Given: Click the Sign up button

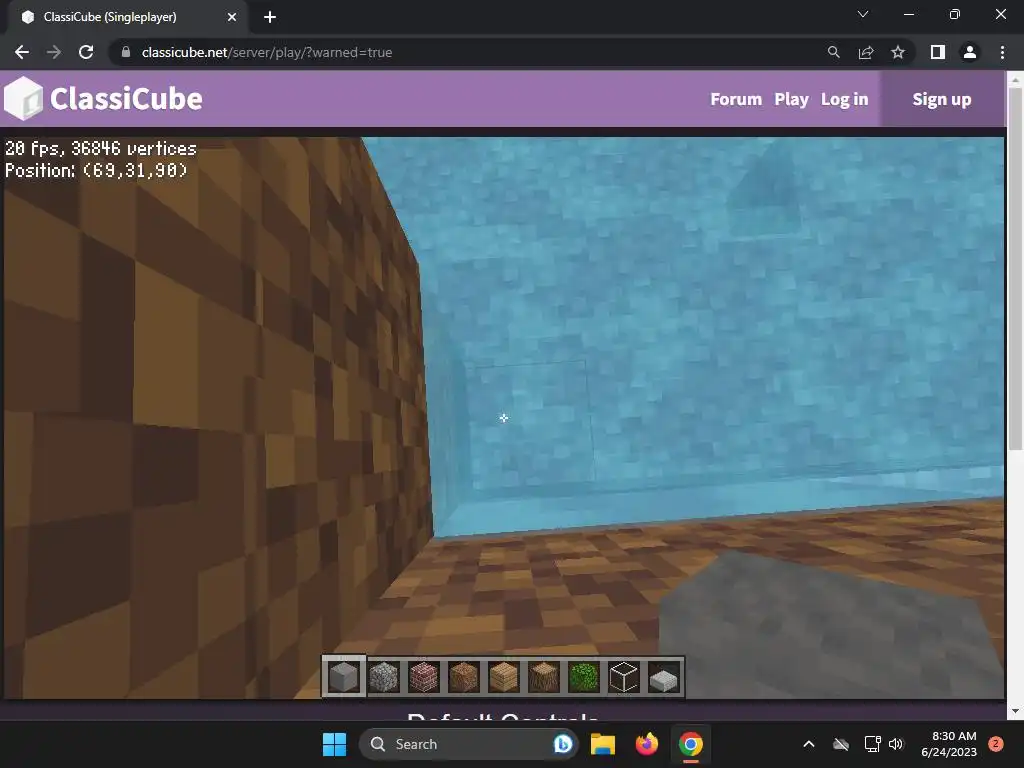Looking at the screenshot, I should click(942, 99).
